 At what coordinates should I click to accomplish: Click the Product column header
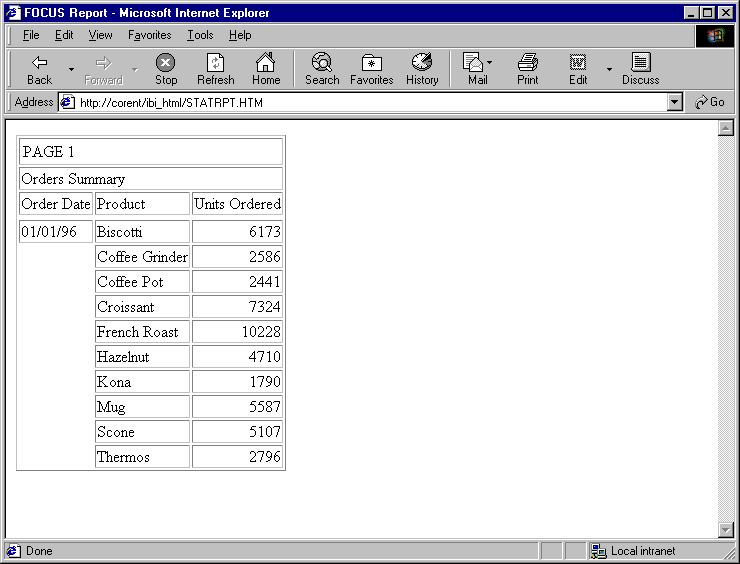pos(143,204)
